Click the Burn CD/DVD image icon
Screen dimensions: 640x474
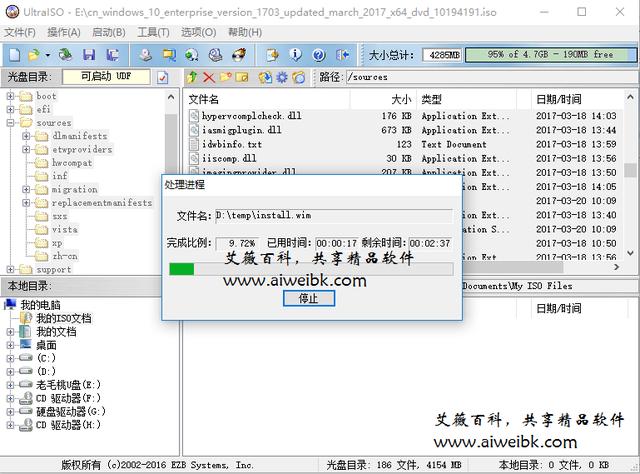[x=239, y=55]
